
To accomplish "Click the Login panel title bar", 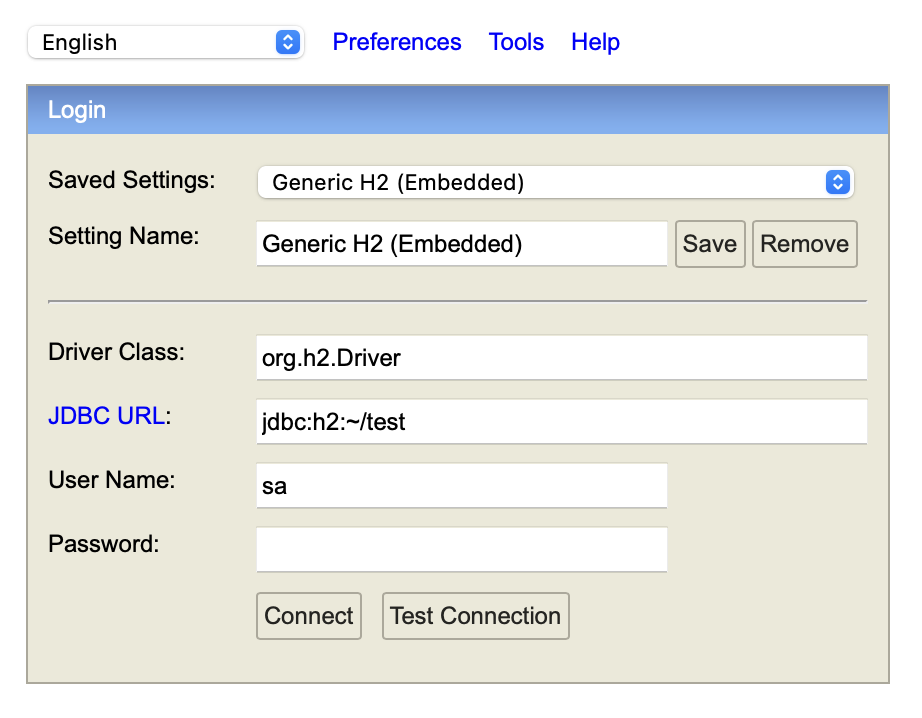I will [x=457, y=110].
